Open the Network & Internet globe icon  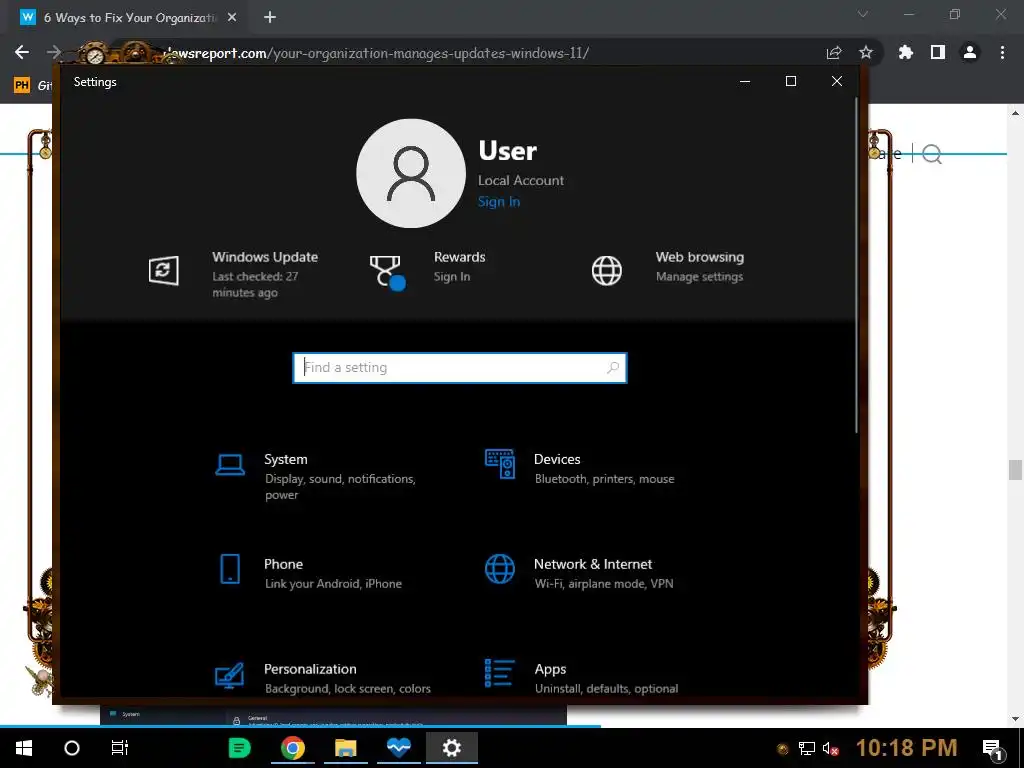click(x=500, y=569)
